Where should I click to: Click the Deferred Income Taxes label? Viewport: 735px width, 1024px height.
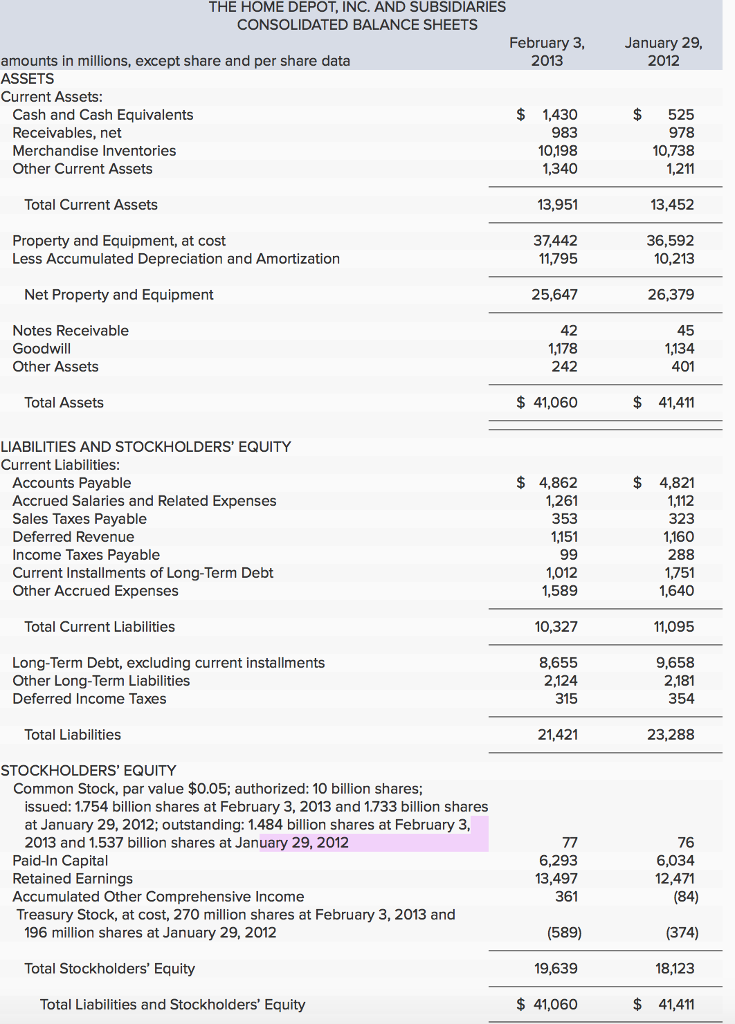(x=90, y=699)
